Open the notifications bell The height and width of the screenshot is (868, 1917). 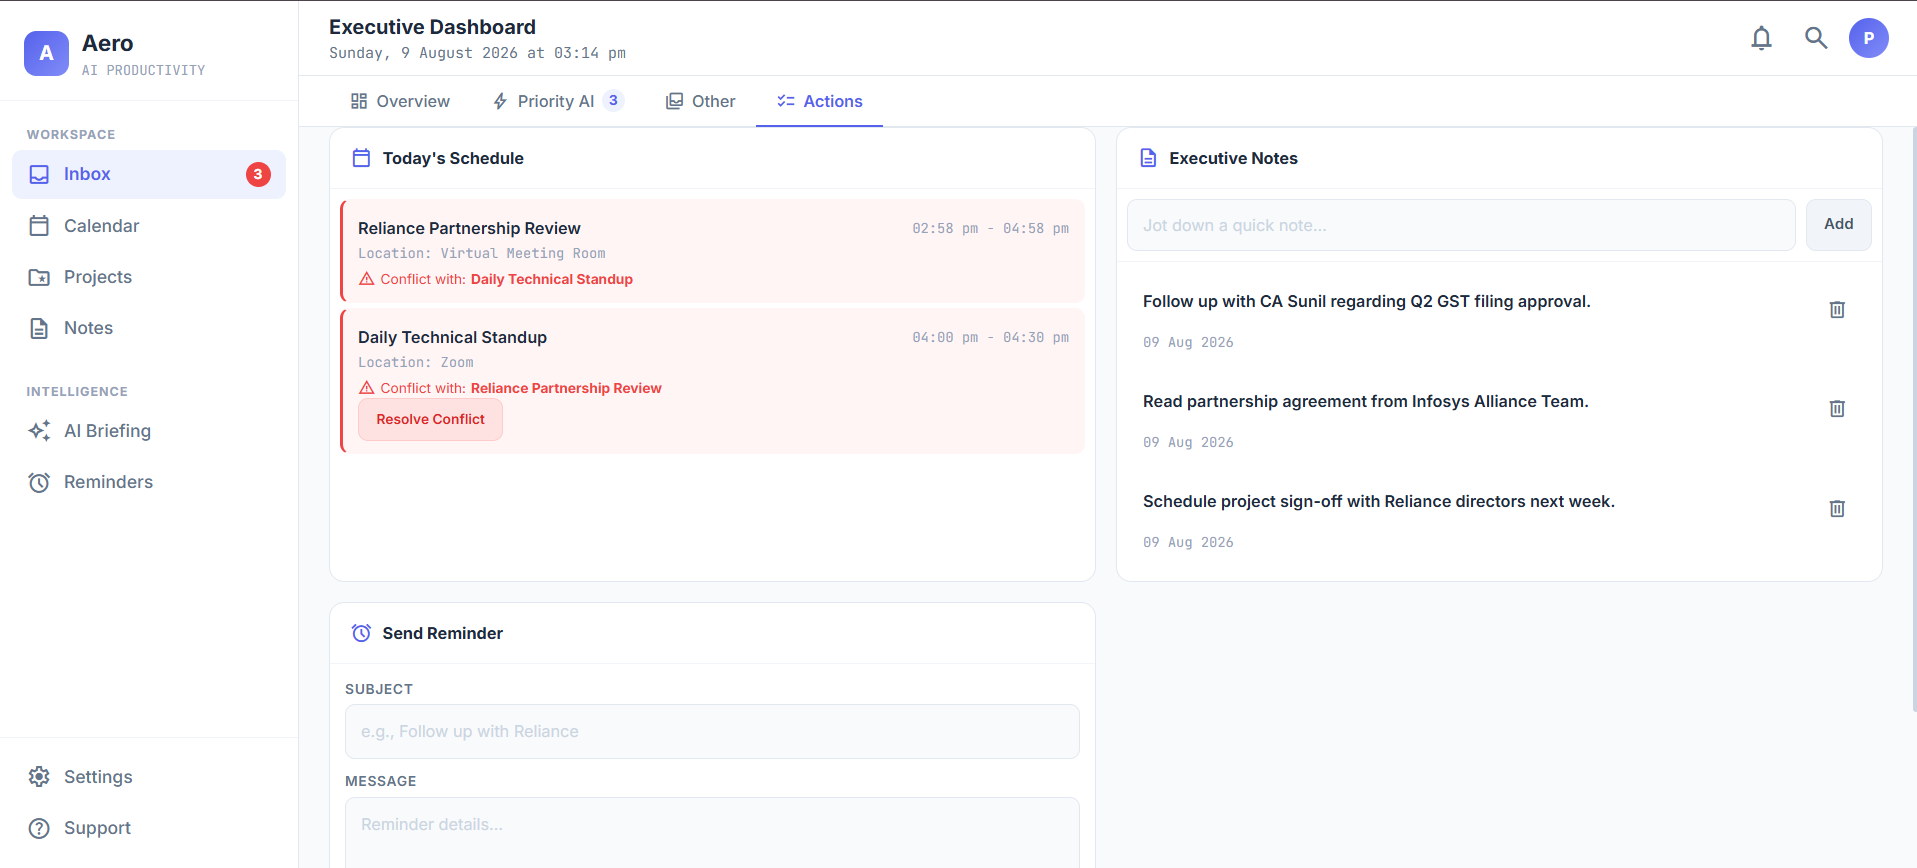[1761, 38]
